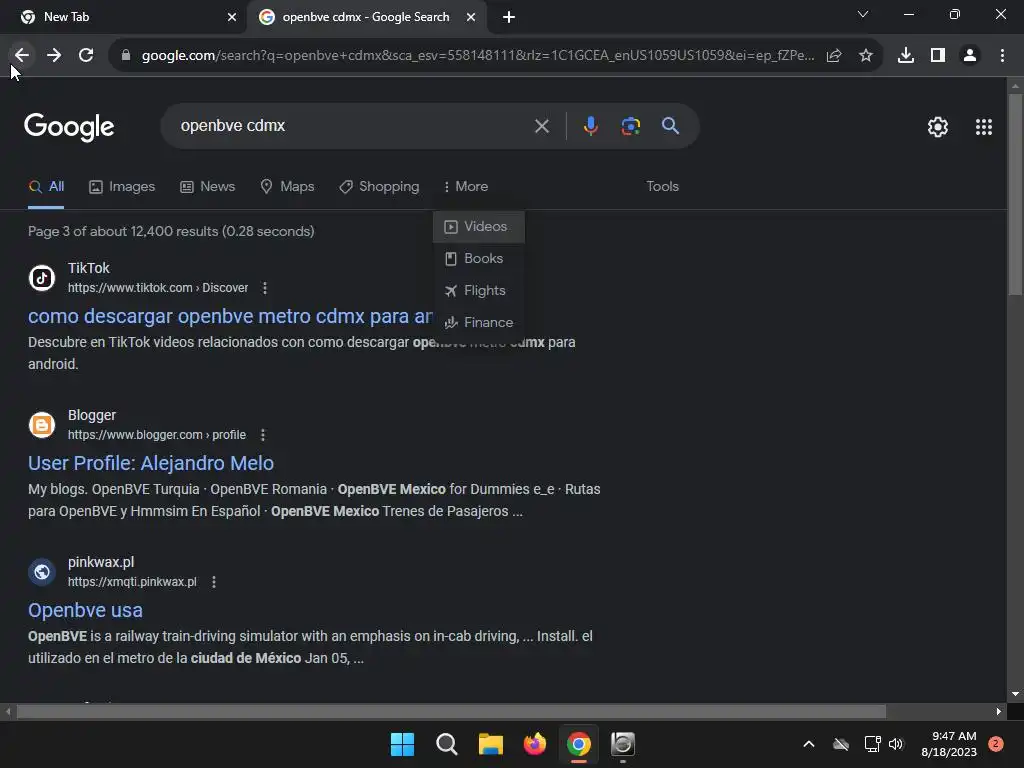Open 'como descargar openbve metro cdmx' result
Viewport: 1024px width, 768px height.
[230, 317]
